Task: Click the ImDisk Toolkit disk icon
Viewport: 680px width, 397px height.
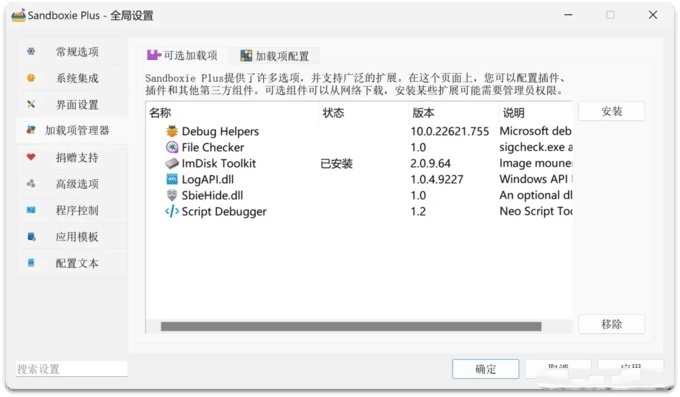Action: point(172,163)
